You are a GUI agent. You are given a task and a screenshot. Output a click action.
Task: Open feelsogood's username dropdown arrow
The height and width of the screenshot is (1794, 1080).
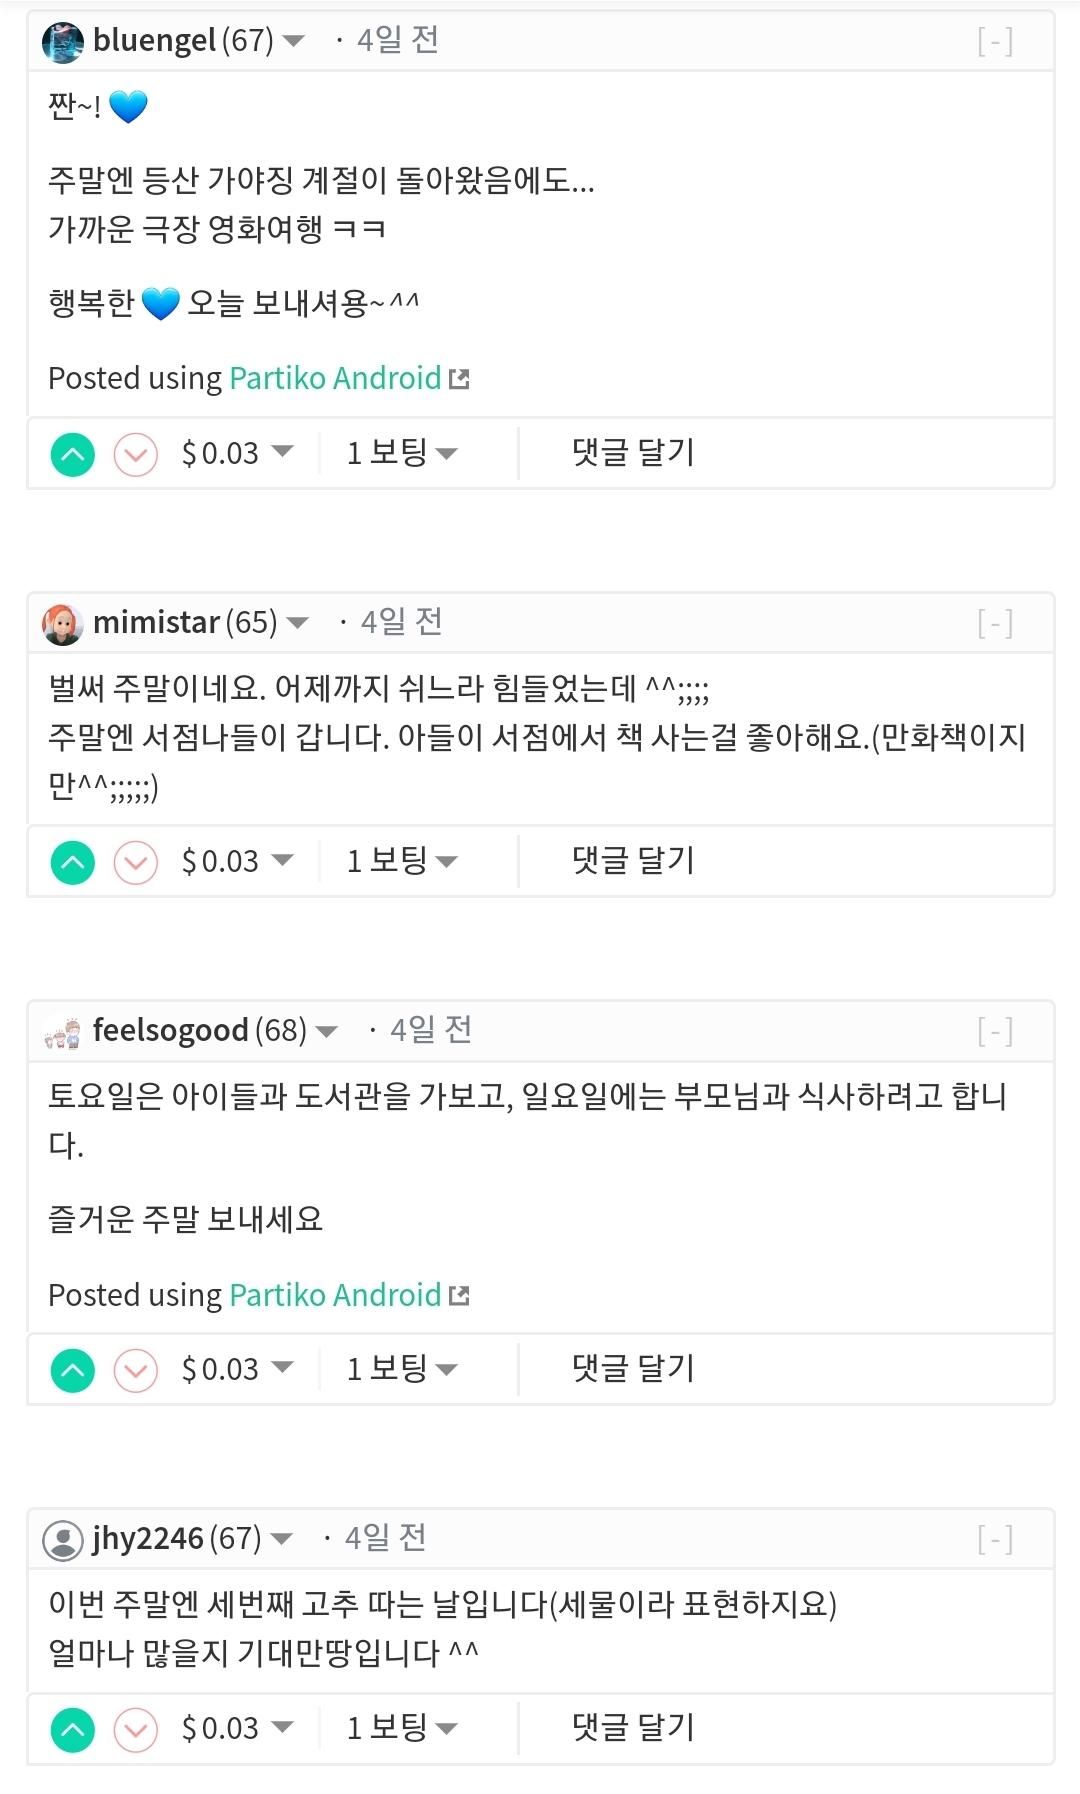tap(326, 1031)
